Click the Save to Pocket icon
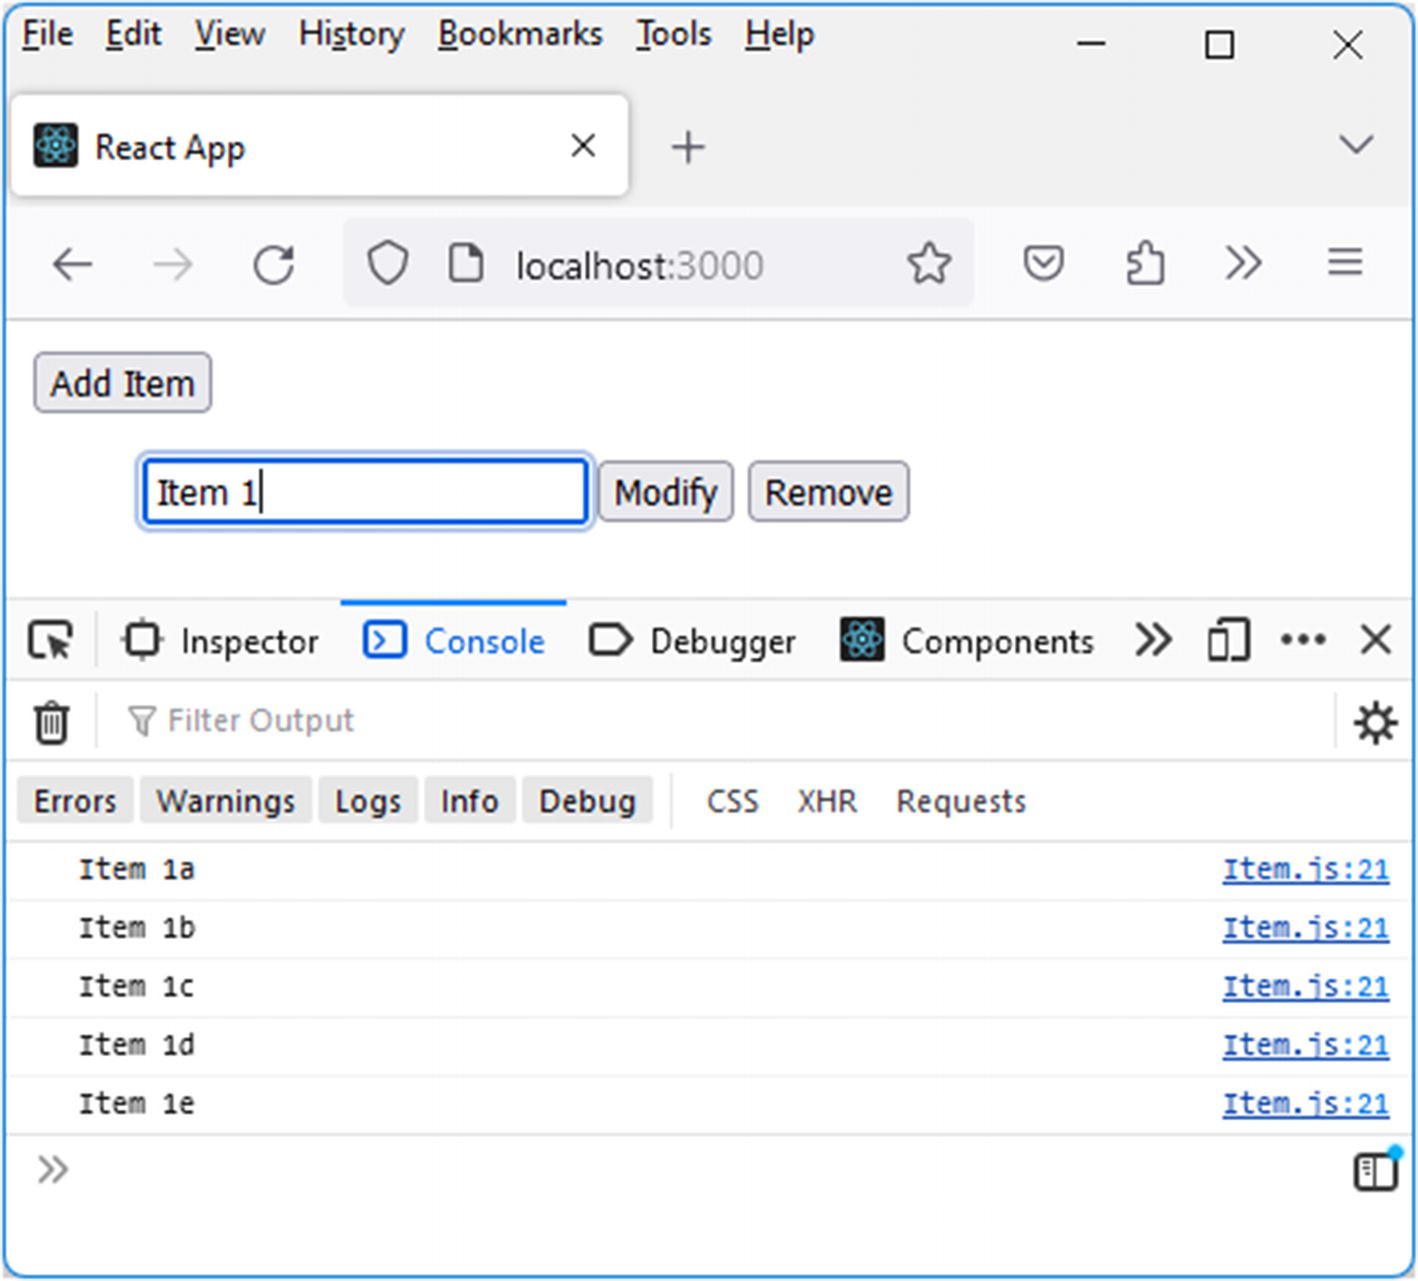 1043,264
